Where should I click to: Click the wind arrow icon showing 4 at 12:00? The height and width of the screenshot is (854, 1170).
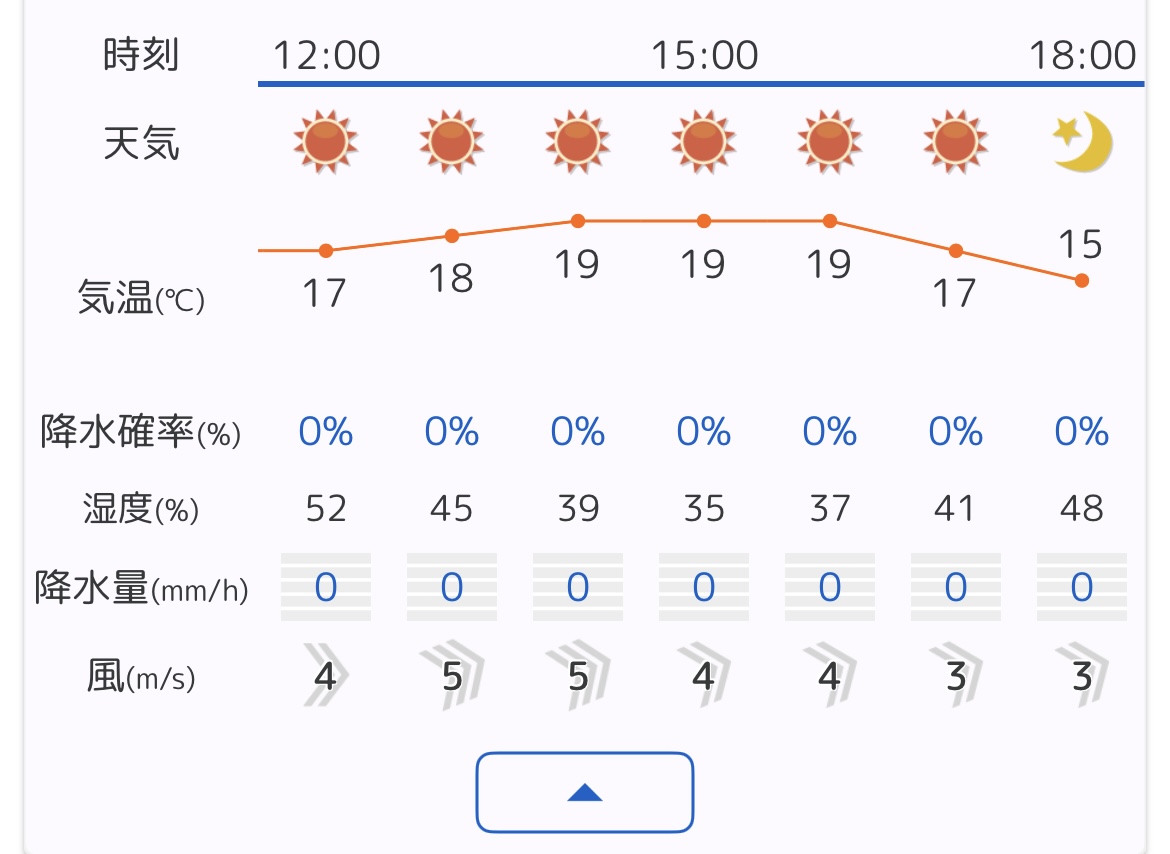[325, 676]
